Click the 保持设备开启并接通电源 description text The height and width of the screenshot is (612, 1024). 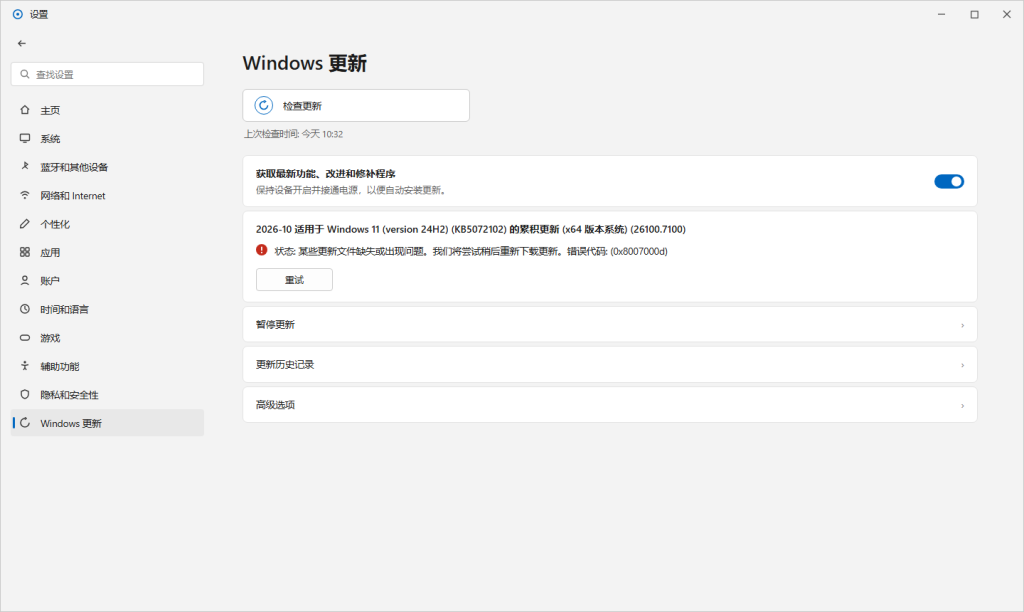click(351, 190)
